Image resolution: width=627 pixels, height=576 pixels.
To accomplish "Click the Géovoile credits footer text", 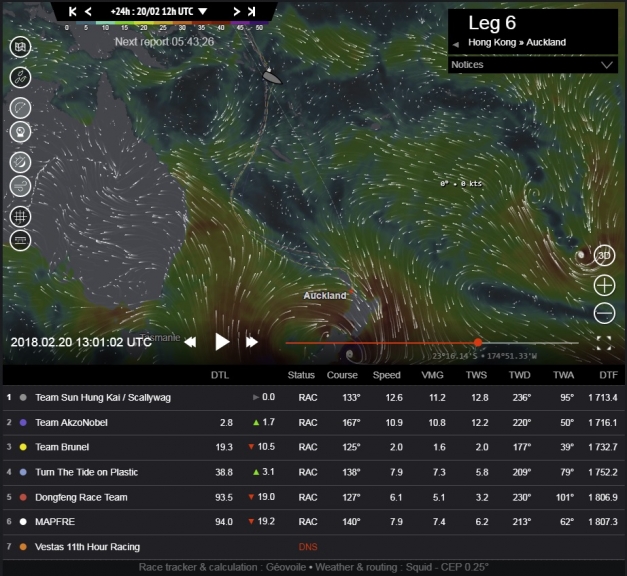I will [x=314, y=567].
